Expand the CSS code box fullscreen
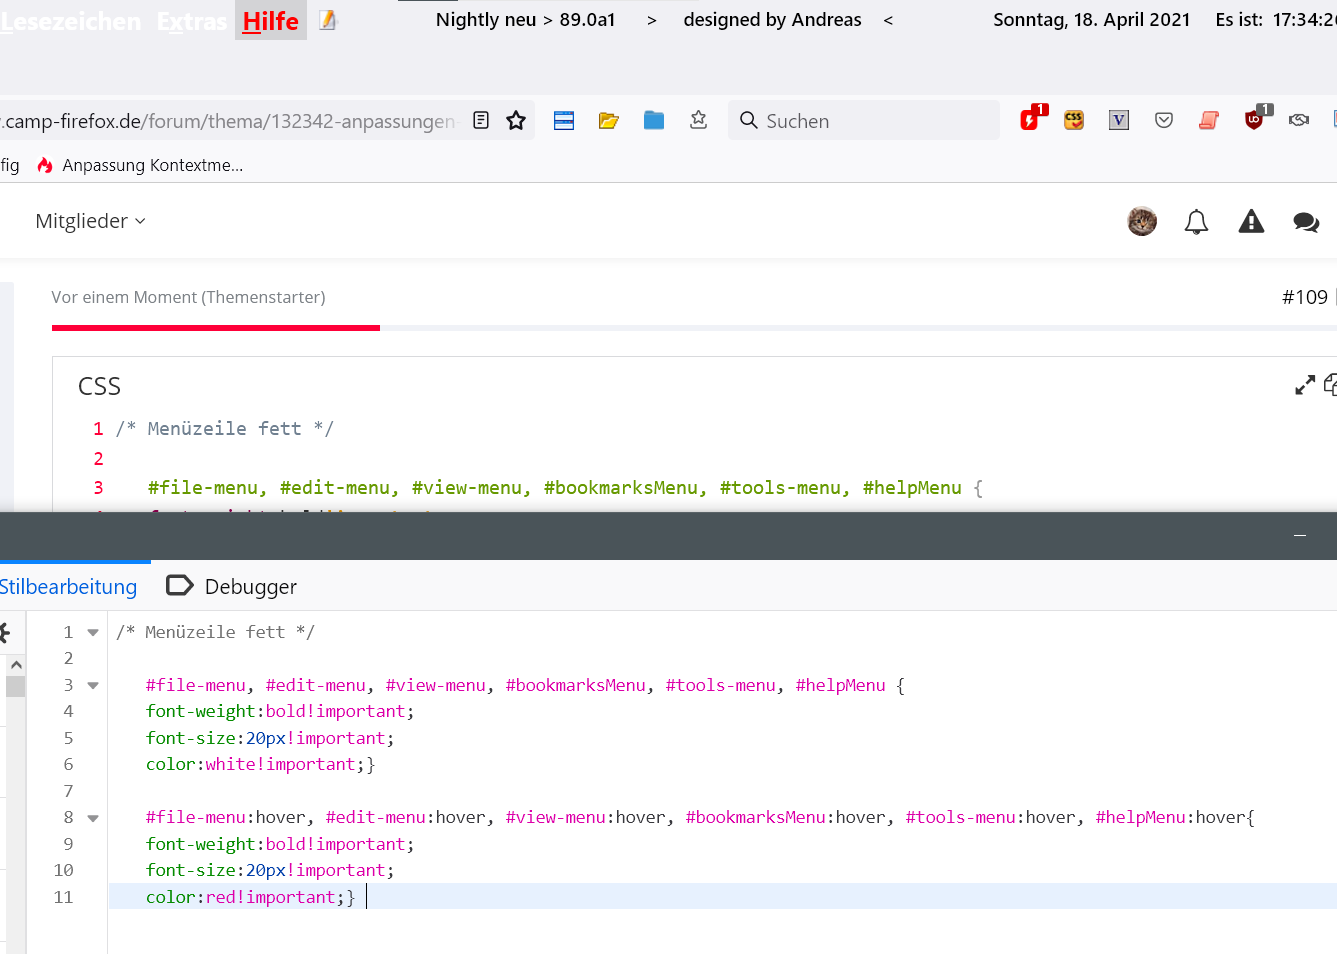 click(1304, 385)
